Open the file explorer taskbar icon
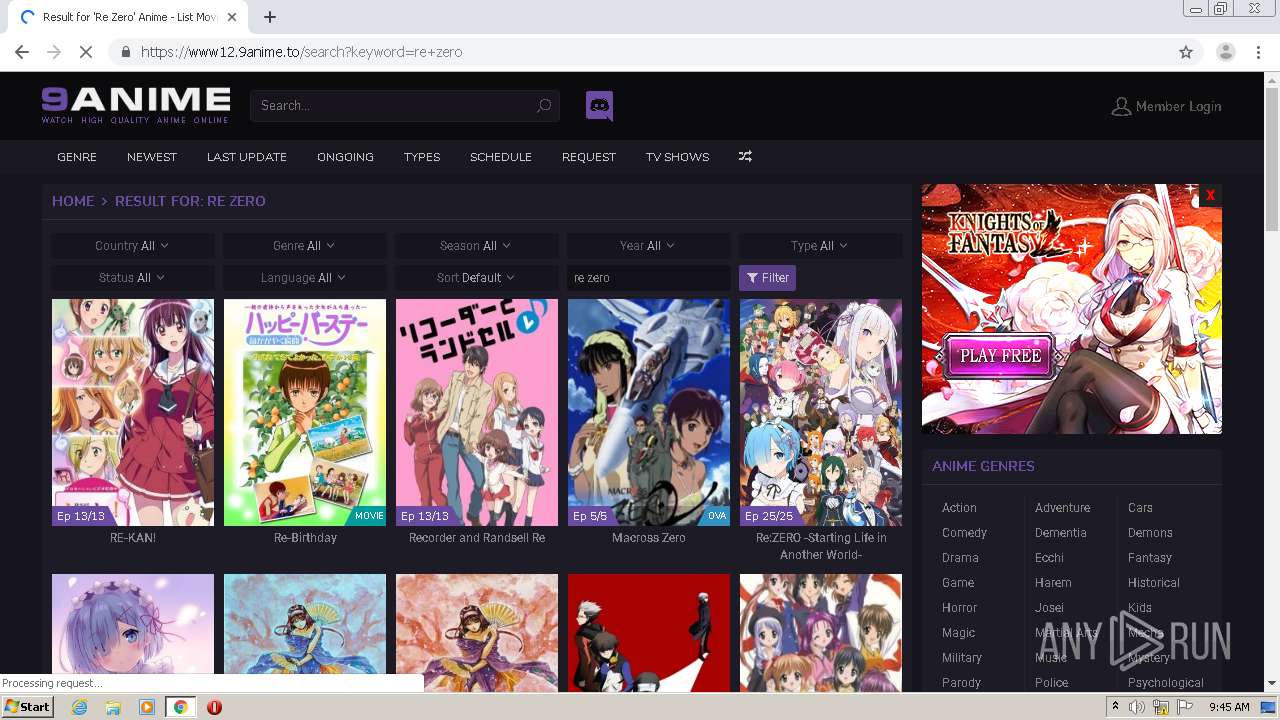The width and height of the screenshot is (1280, 720). click(113, 707)
